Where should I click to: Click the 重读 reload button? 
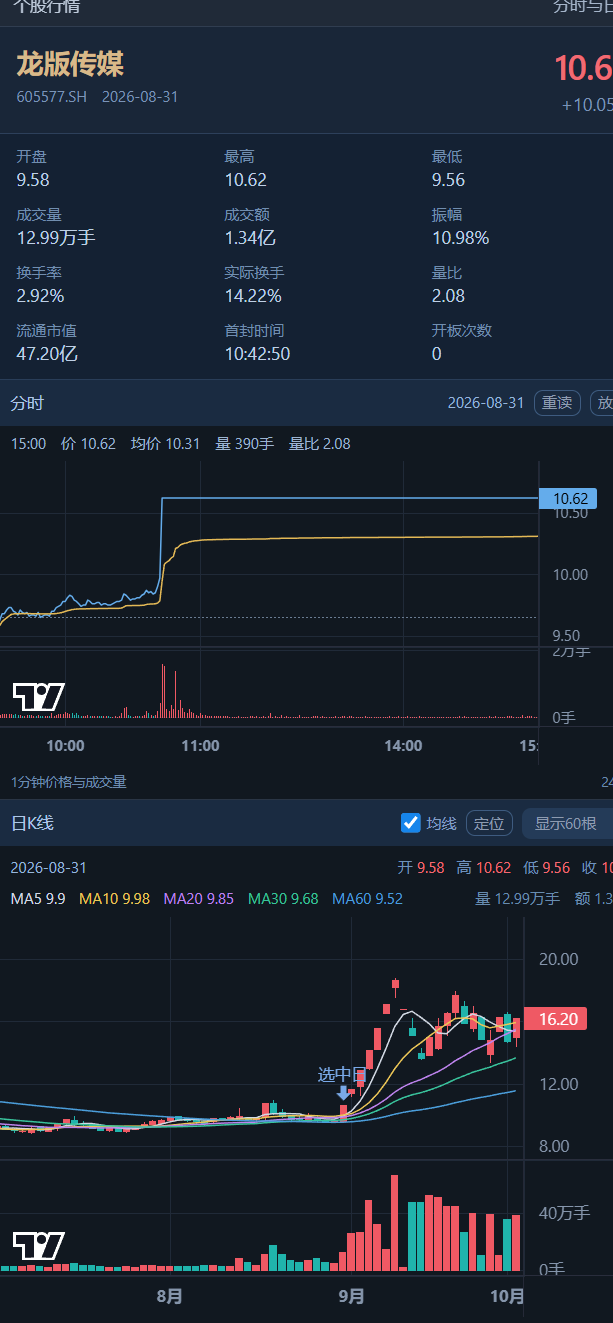(x=557, y=403)
